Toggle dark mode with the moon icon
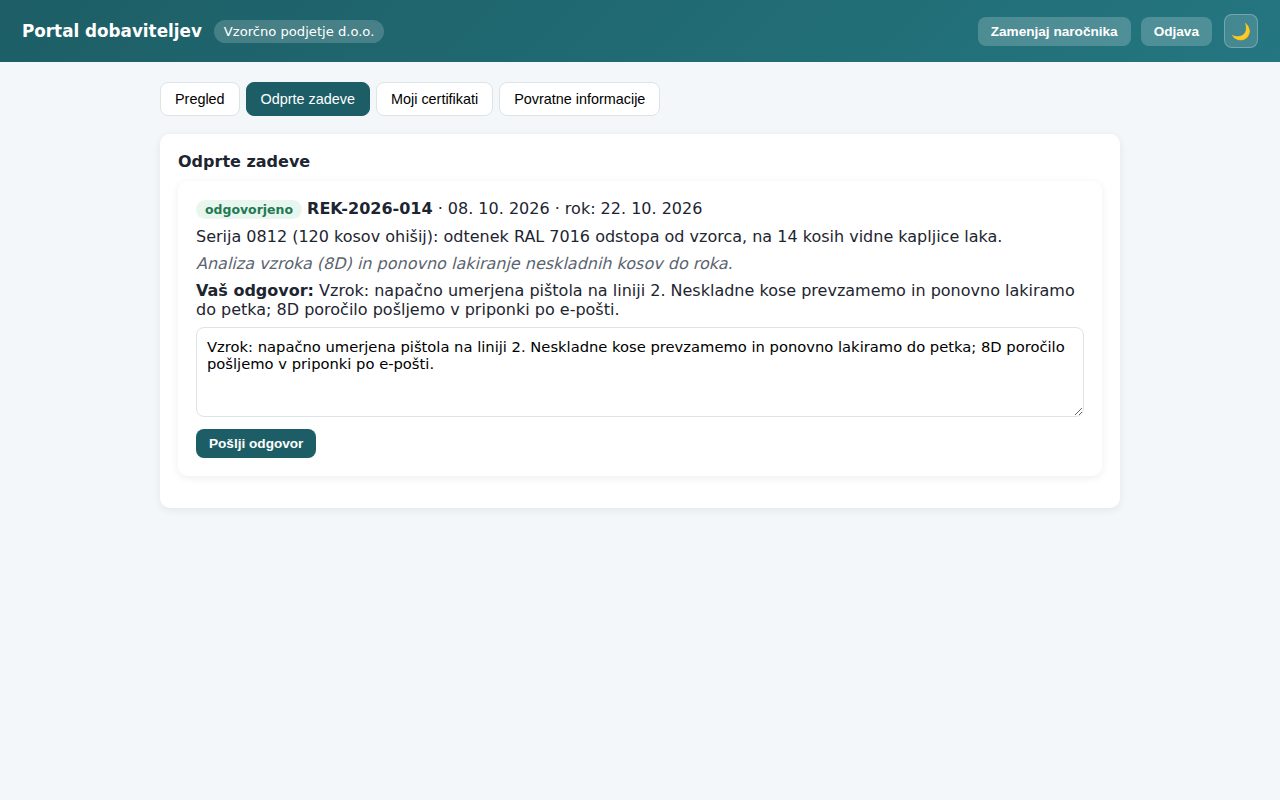Viewport: 1280px width, 800px height. [1241, 31]
